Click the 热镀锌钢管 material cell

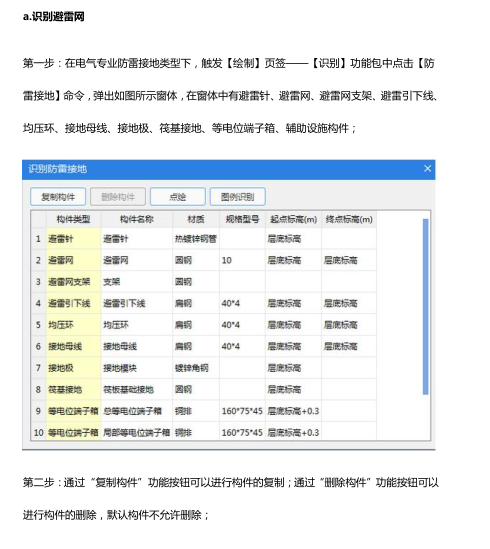(196, 239)
